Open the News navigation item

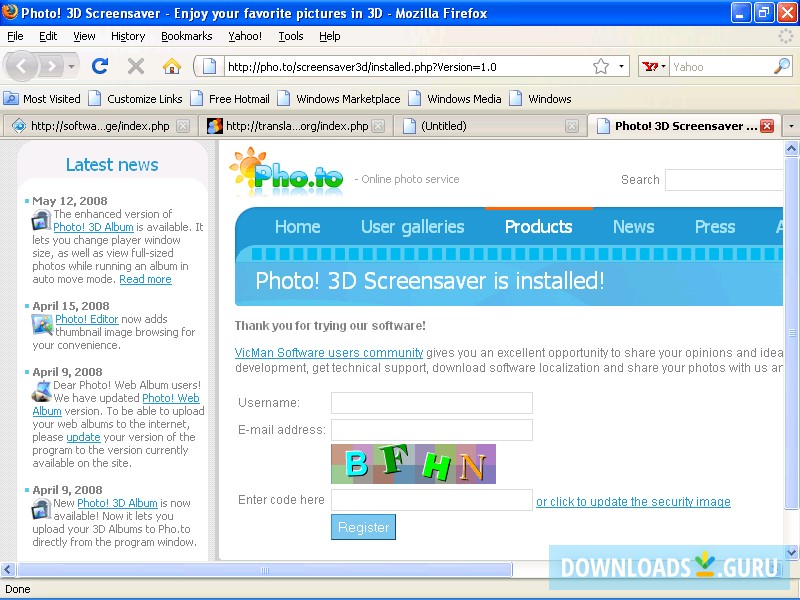tap(633, 227)
